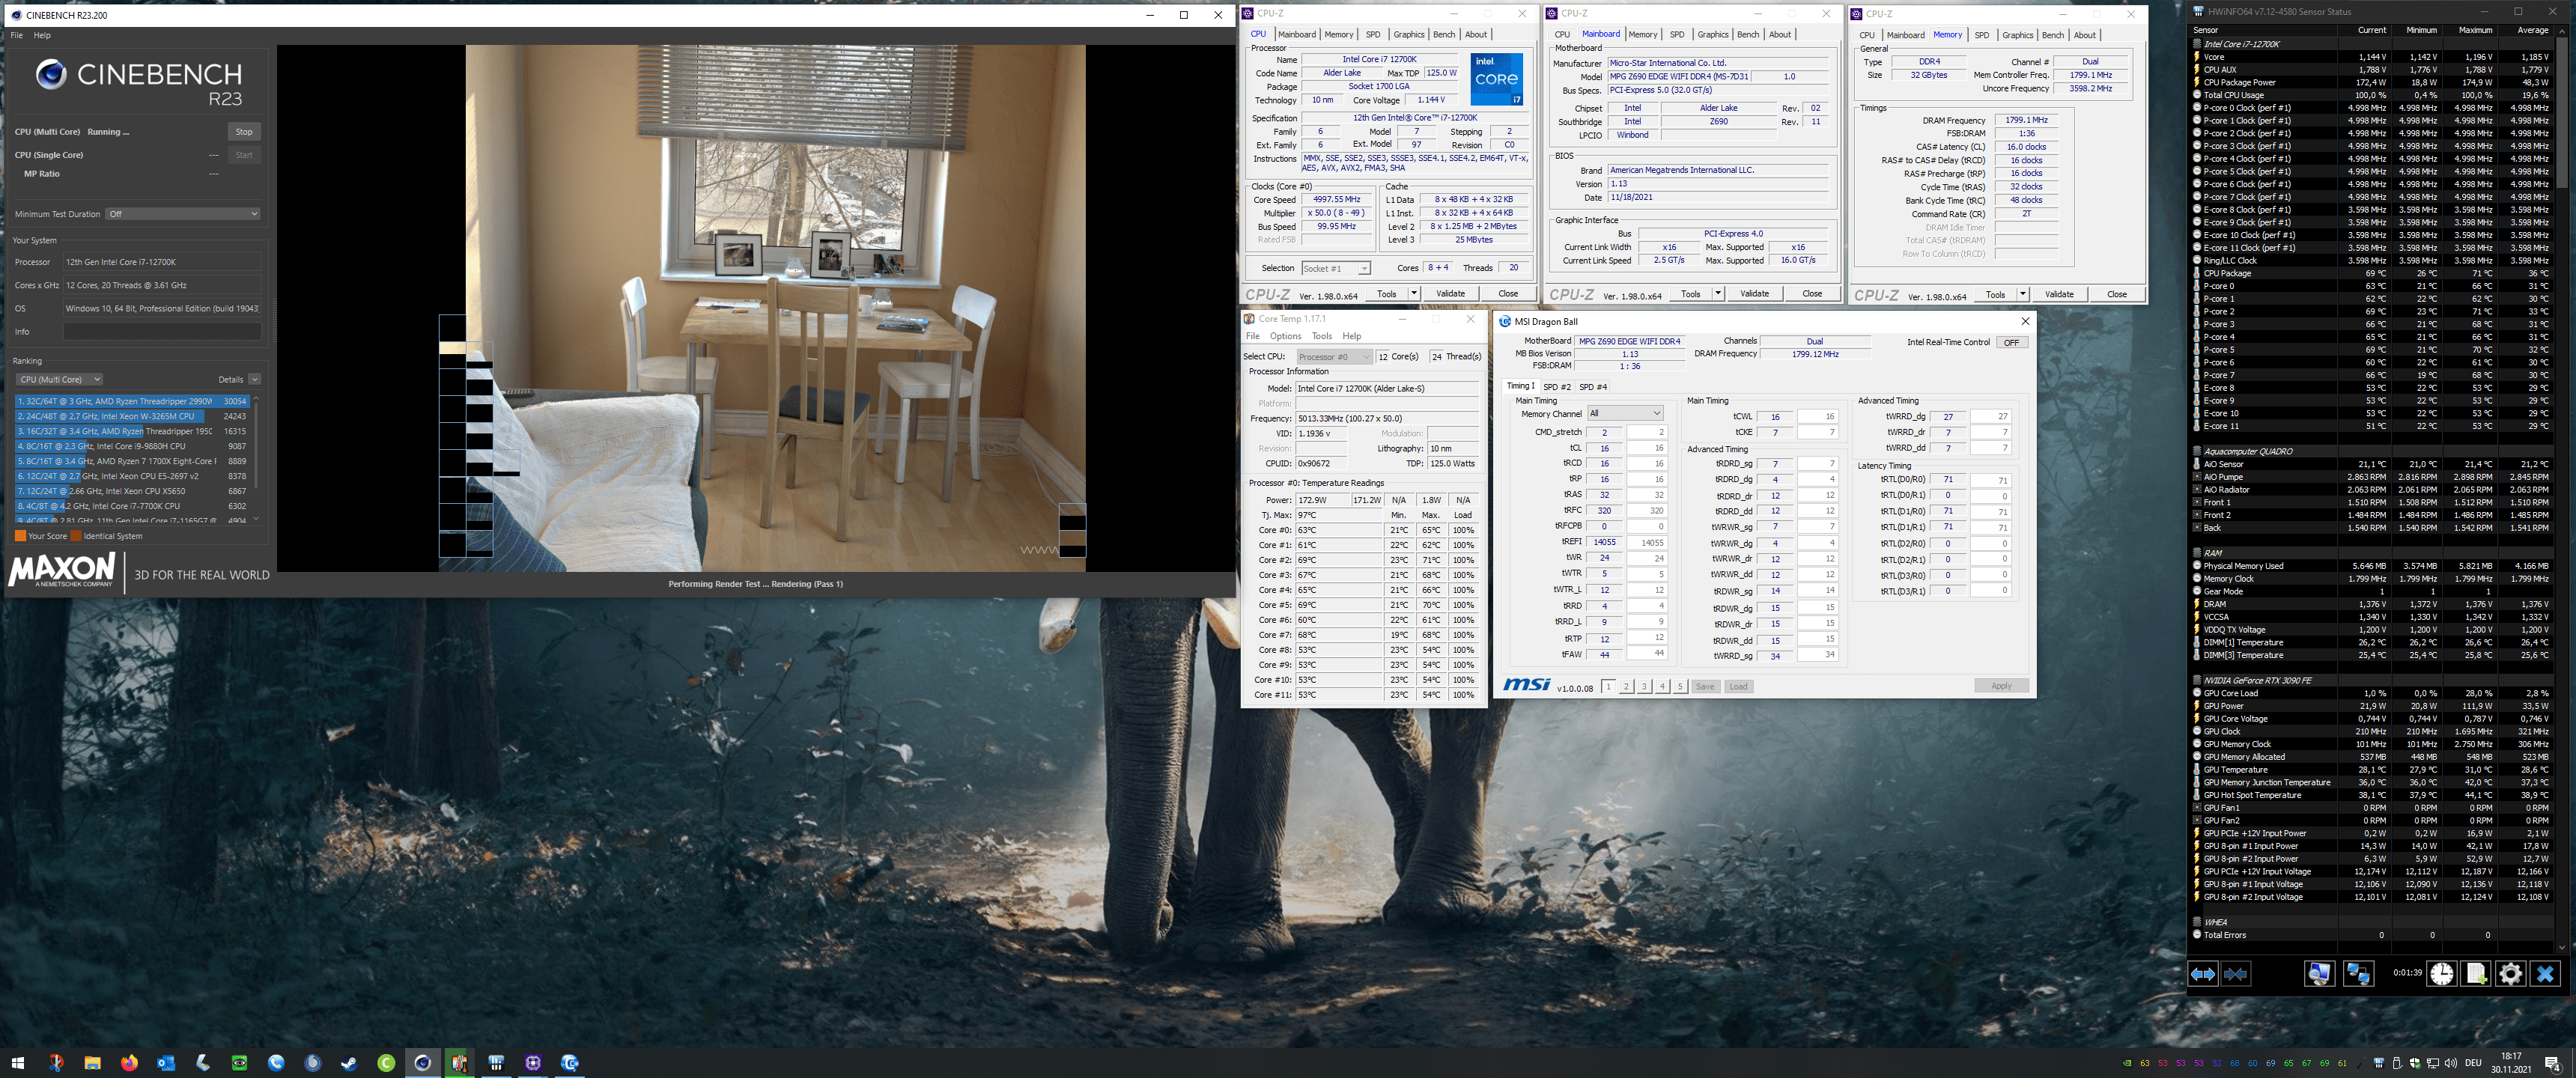Switch to CPU-Z purple chip taskbar icon

(x=533, y=1062)
